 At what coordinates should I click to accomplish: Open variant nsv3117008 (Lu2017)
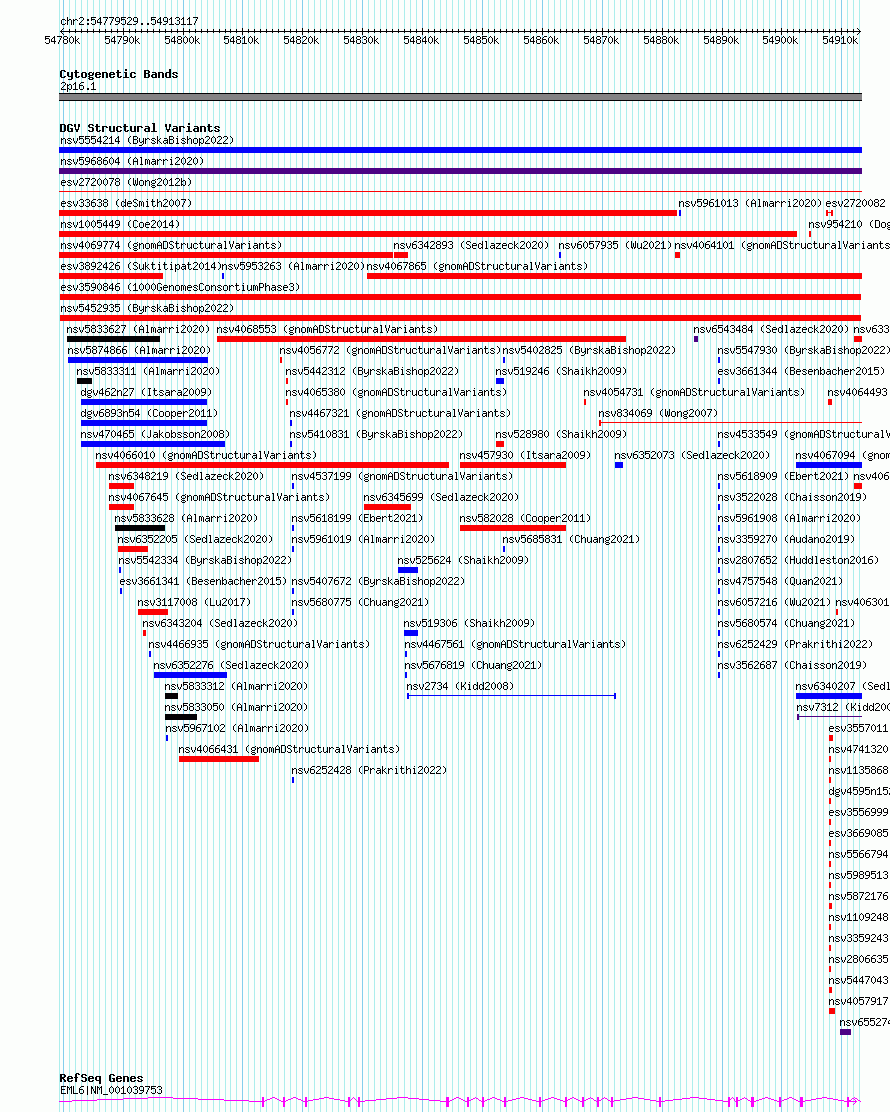194,603
